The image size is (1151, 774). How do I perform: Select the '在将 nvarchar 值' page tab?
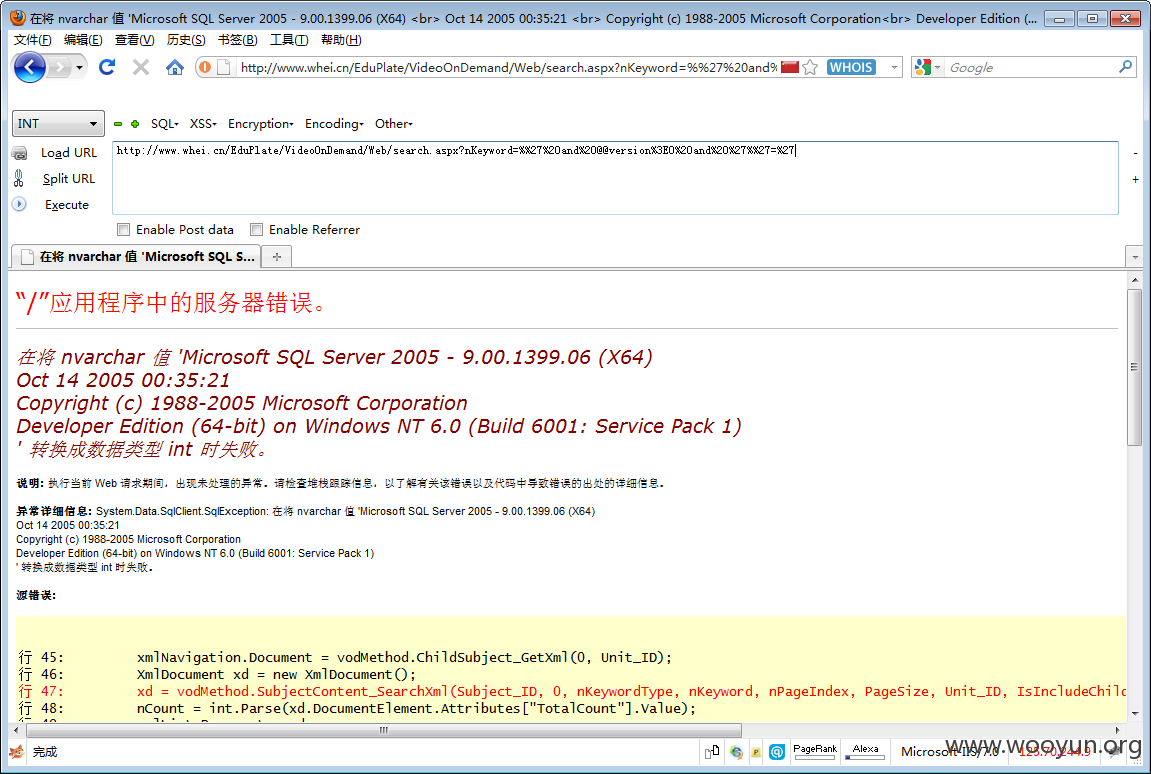(x=137, y=256)
